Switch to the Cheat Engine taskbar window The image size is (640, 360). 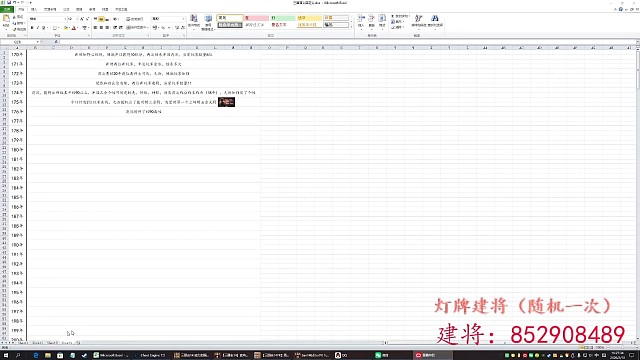coord(150,356)
